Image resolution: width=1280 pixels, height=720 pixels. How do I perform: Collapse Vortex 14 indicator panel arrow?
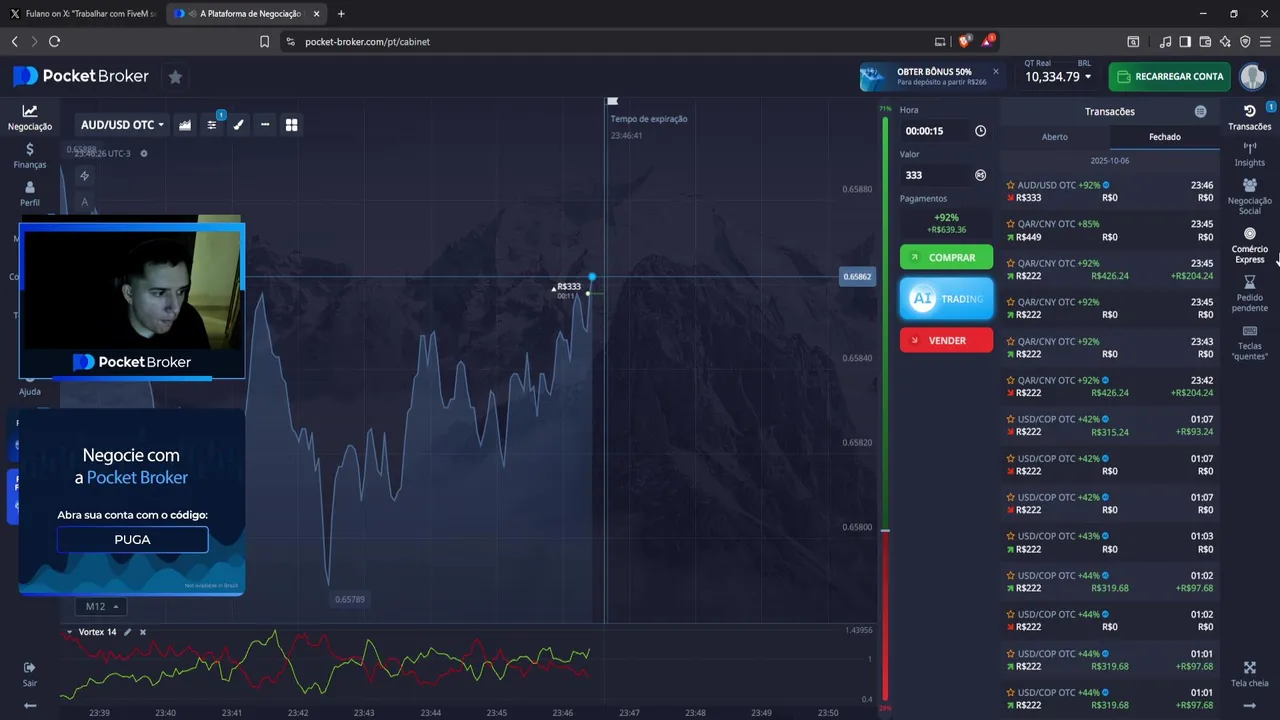point(69,632)
